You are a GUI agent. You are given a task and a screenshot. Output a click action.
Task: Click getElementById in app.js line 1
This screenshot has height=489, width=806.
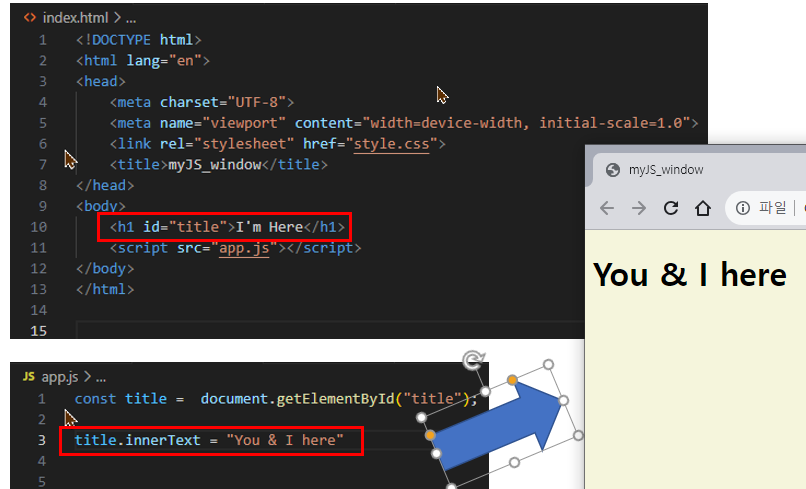point(335,399)
